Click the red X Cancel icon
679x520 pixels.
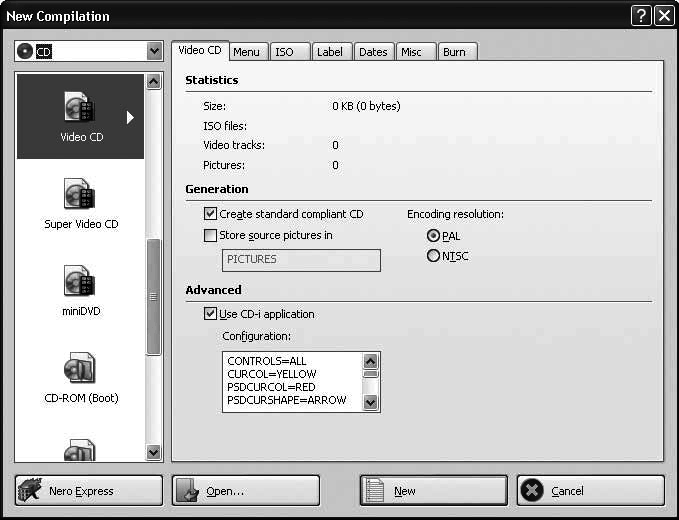pos(533,491)
